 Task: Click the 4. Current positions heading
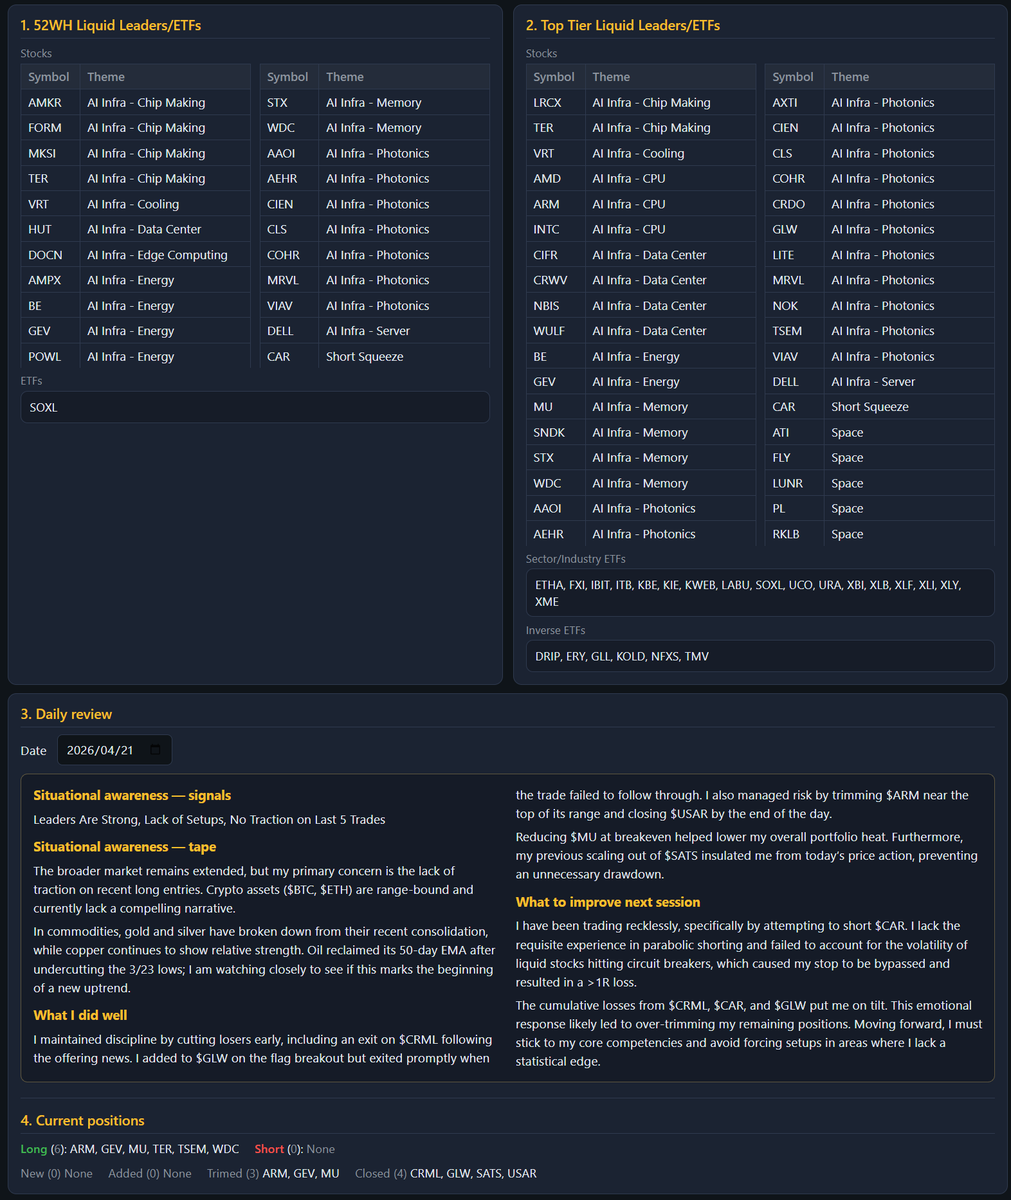[83, 1121]
